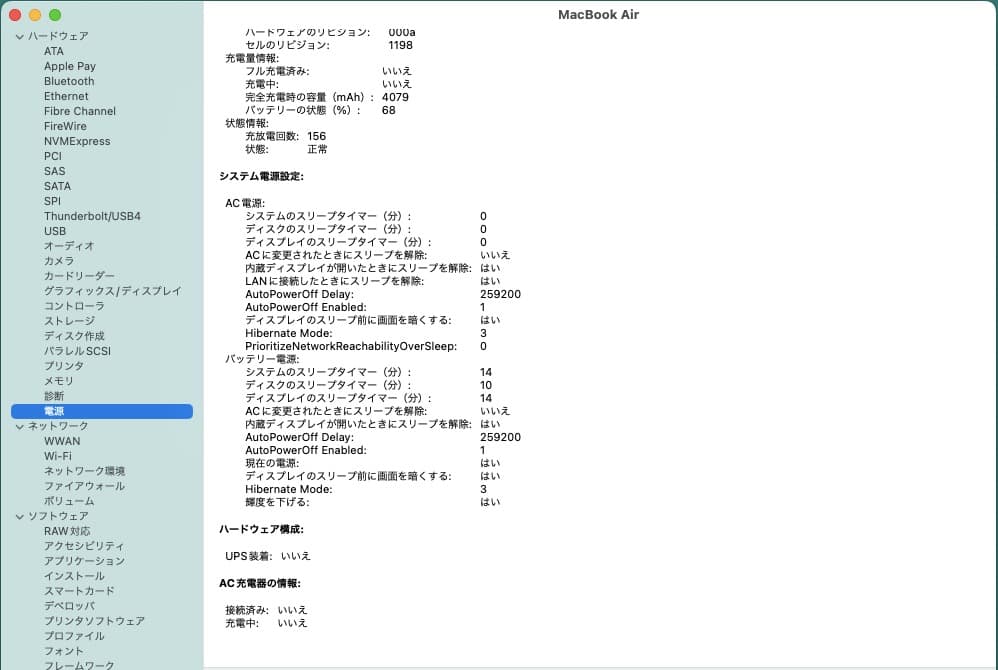
Task: Open Wi-Fi under ネットワーク
Action: [56, 456]
